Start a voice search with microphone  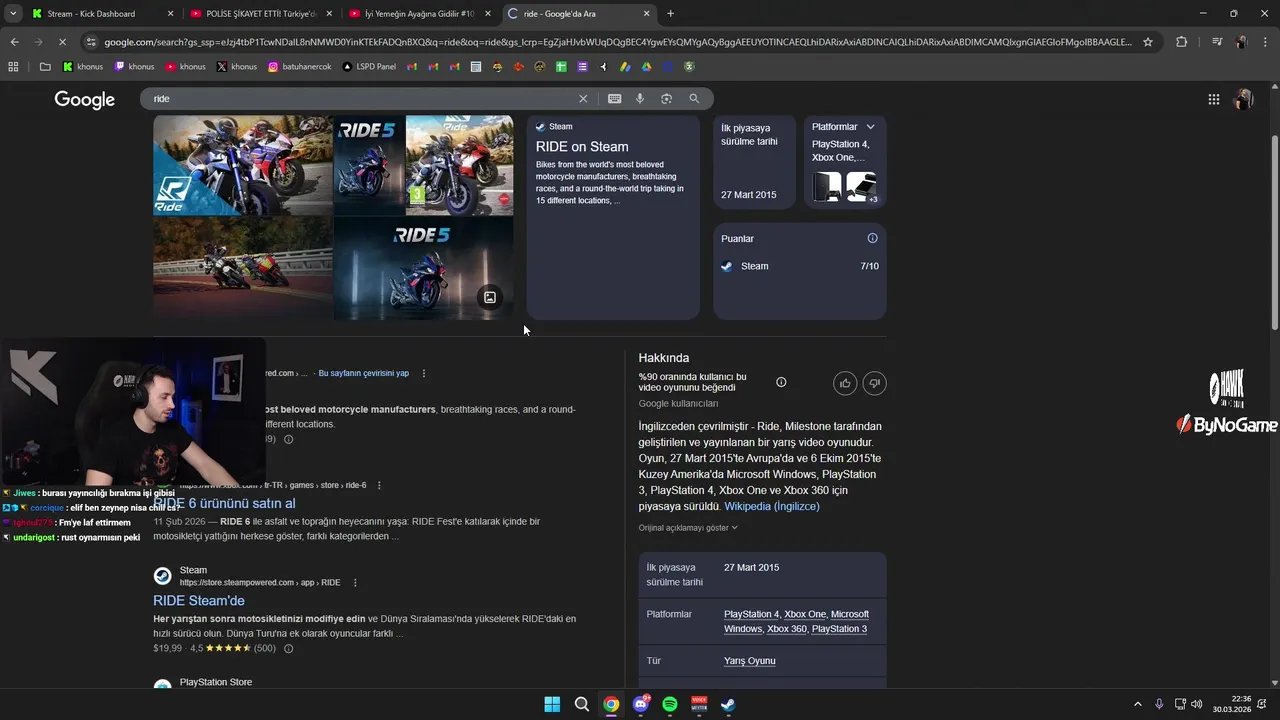640,99
